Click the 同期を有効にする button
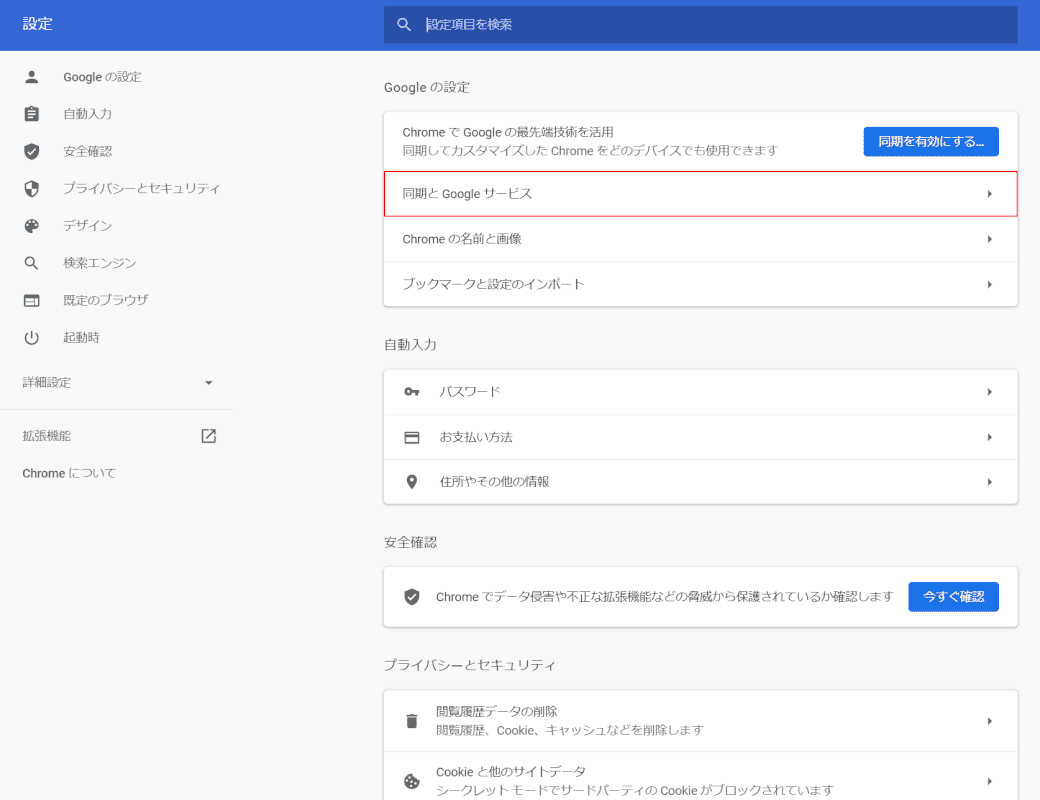Image resolution: width=1040 pixels, height=800 pixels. [931, 141]
